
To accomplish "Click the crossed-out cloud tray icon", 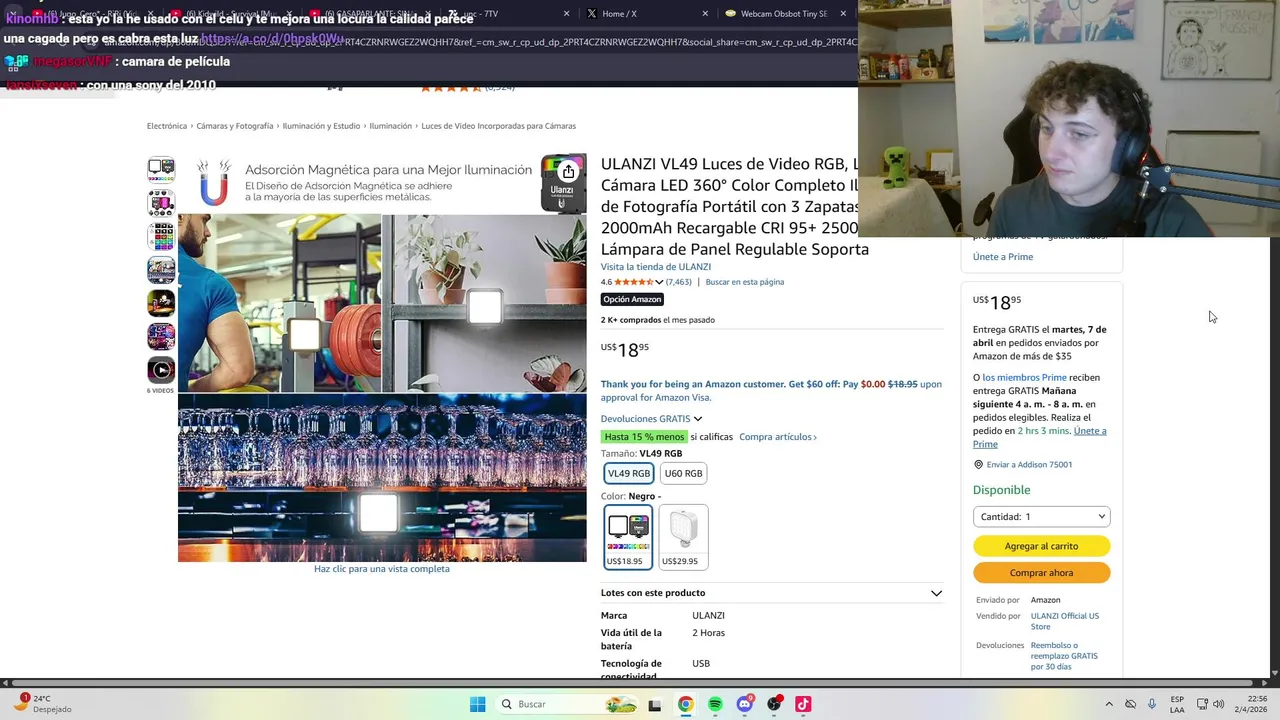I will 1130,704.
